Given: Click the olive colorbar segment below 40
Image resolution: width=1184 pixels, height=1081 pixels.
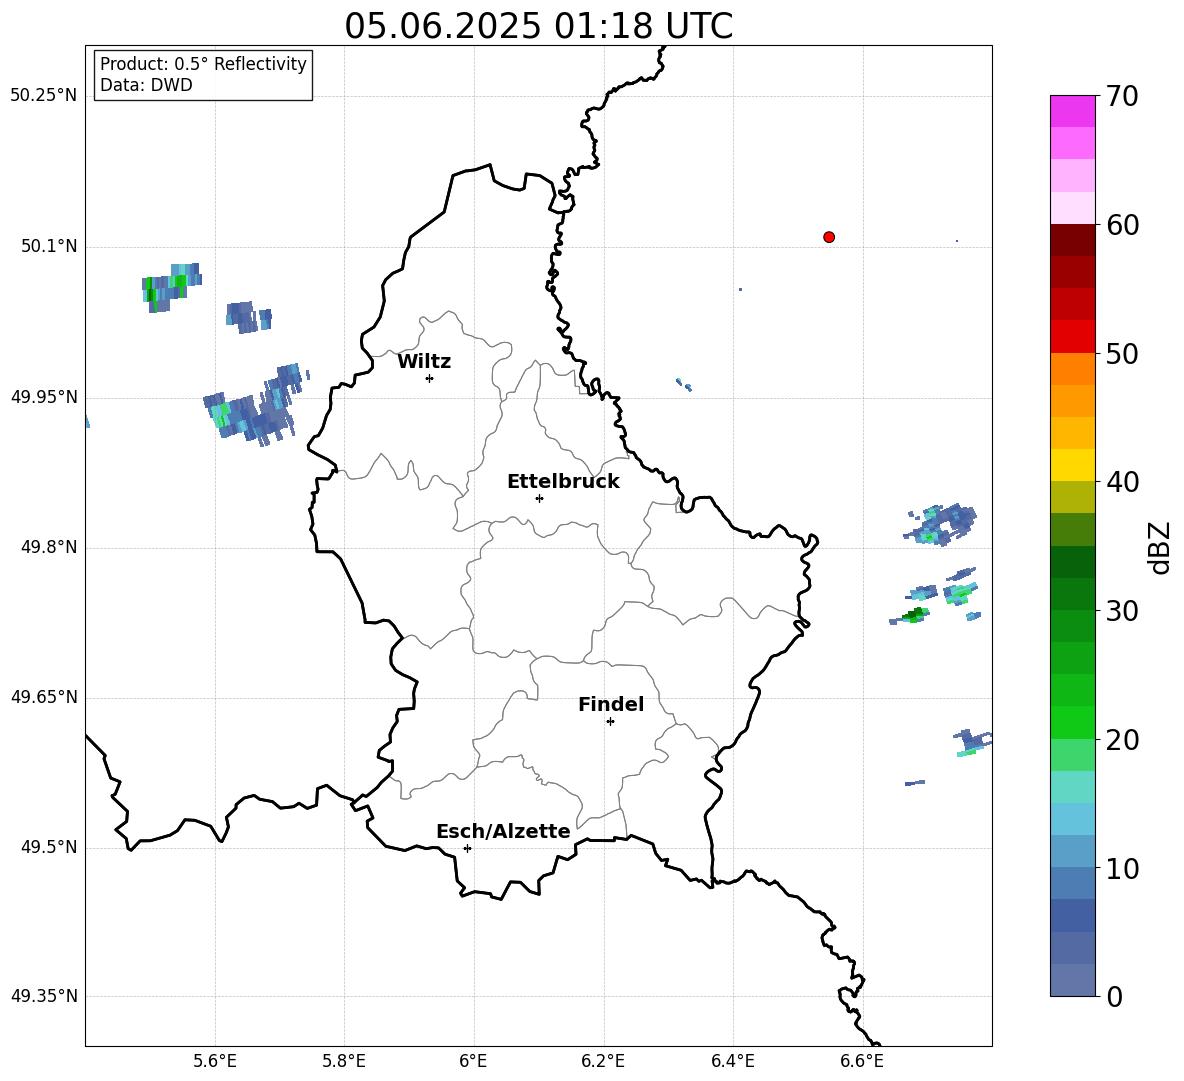Looking at the screenshot, I should [1072, 497].
